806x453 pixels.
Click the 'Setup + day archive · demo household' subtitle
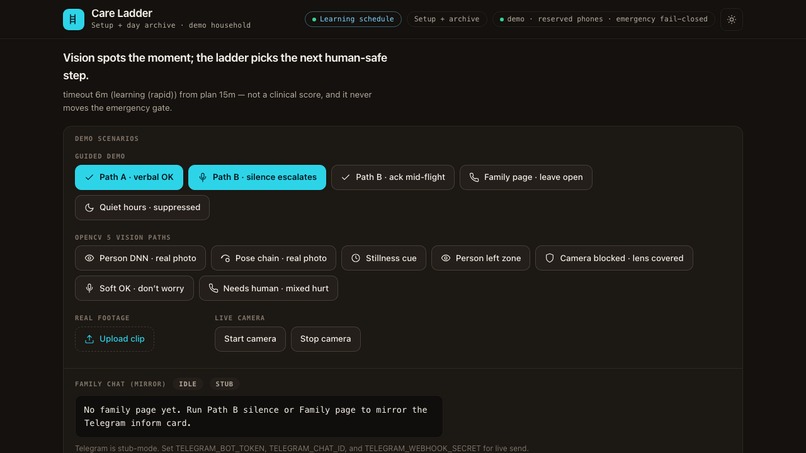(x=171, y=25)
